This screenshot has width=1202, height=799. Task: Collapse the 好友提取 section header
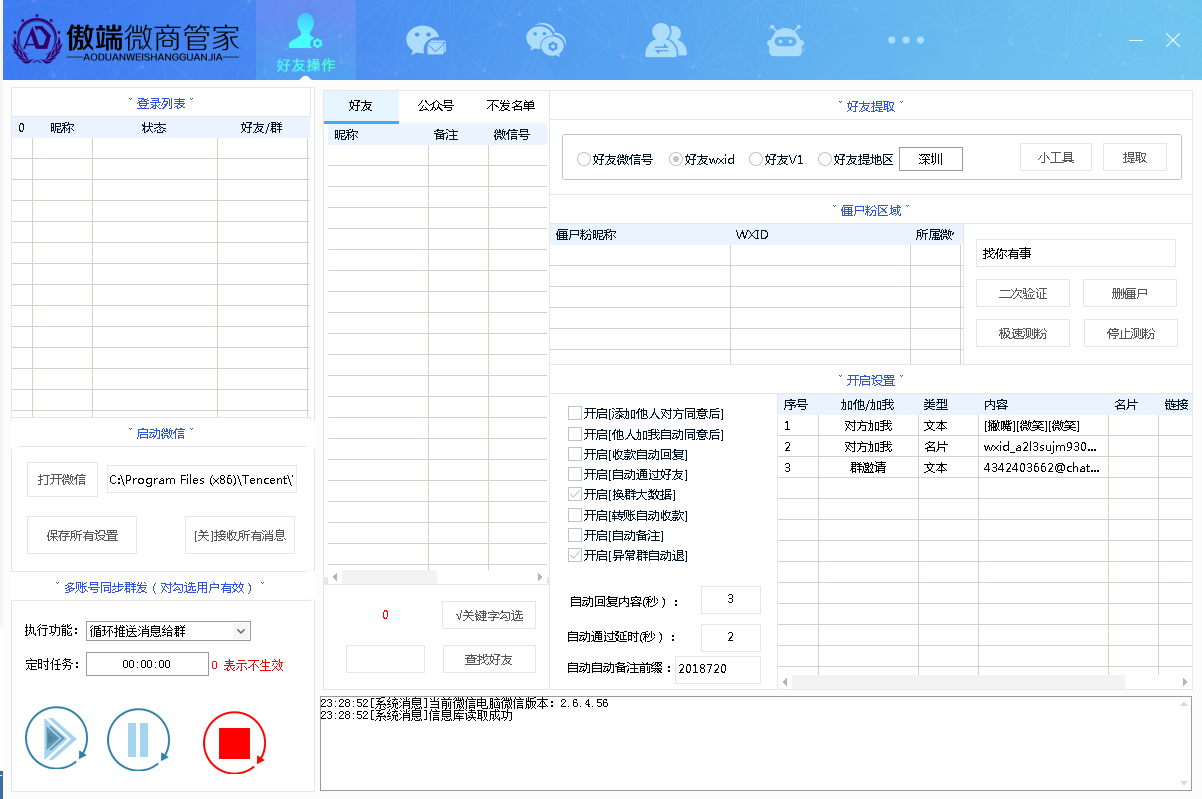871,106
